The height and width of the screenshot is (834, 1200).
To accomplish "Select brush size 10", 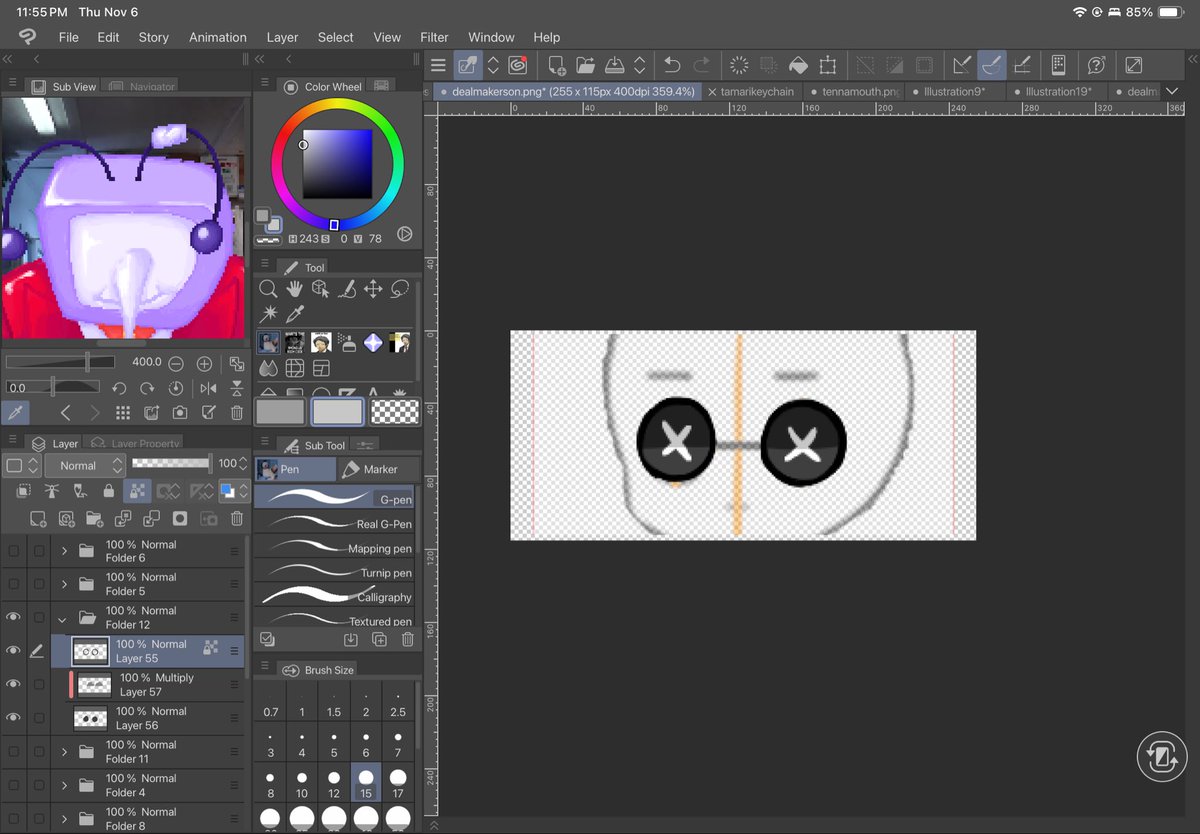I will tap(302, 783).
